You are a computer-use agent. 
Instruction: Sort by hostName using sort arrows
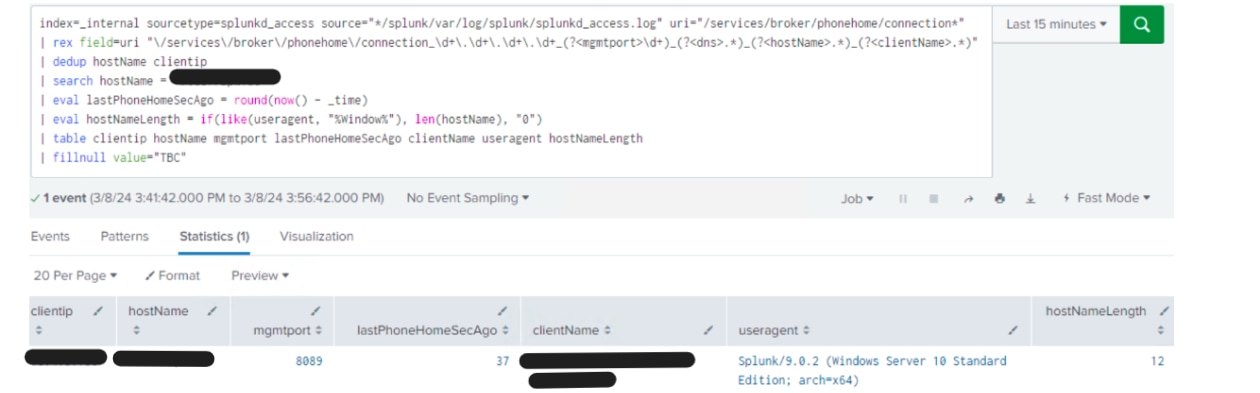coord(136,330)
